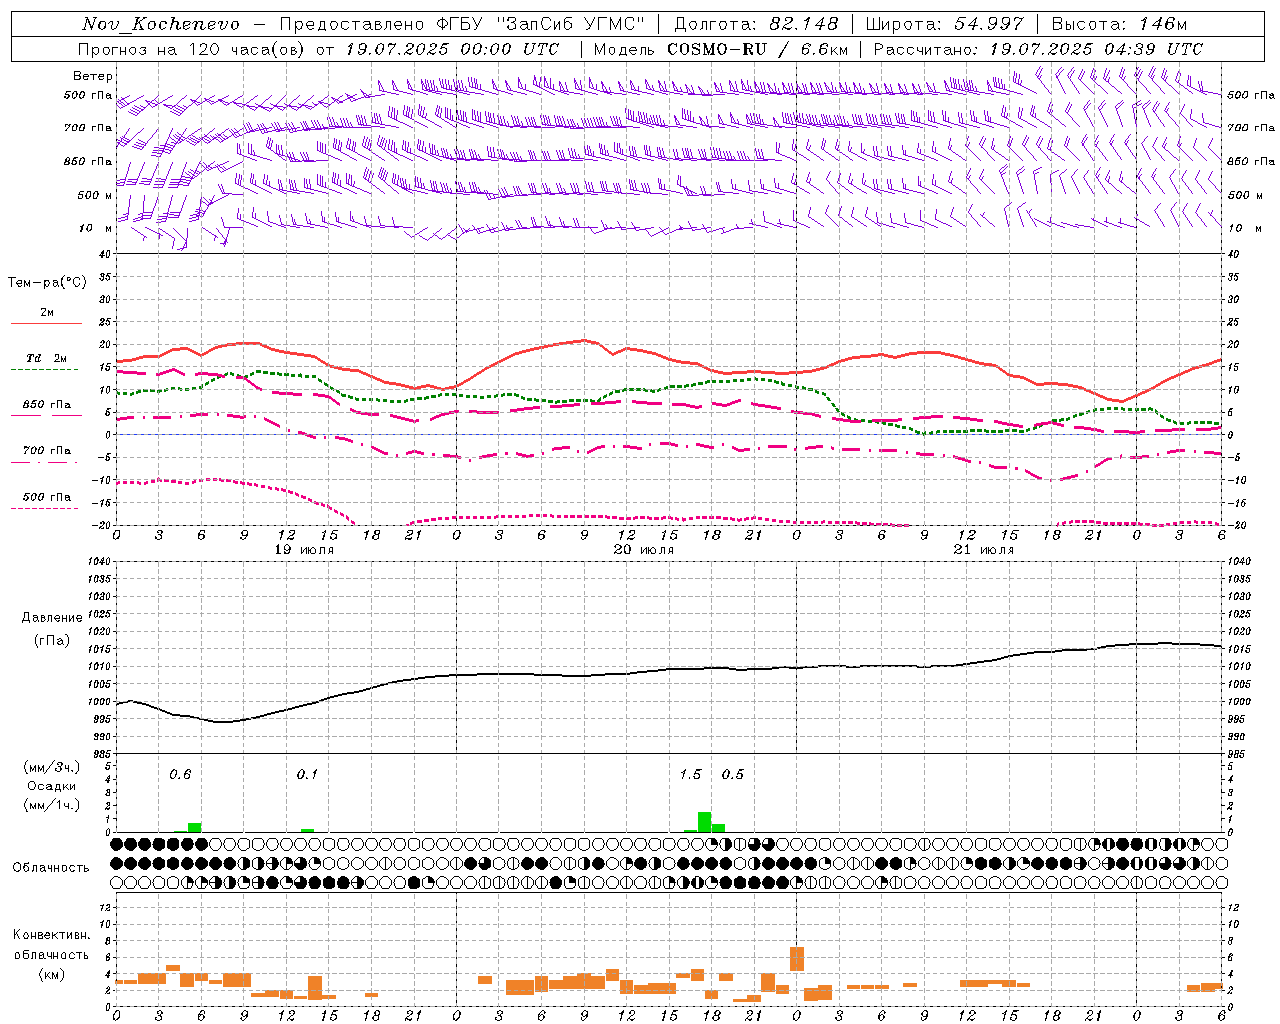1280x1024 pixels.
Task: Click the 1.5 precipitation amount value
Action: [x=690, y=774]
